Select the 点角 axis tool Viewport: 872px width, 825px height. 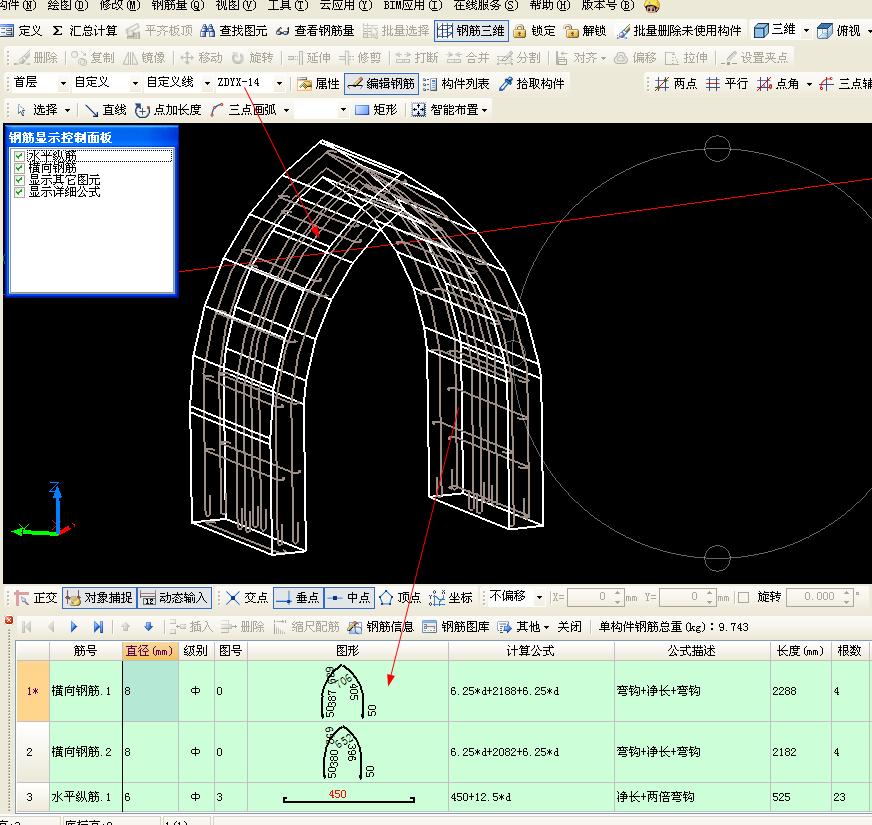tap(778, 83)
